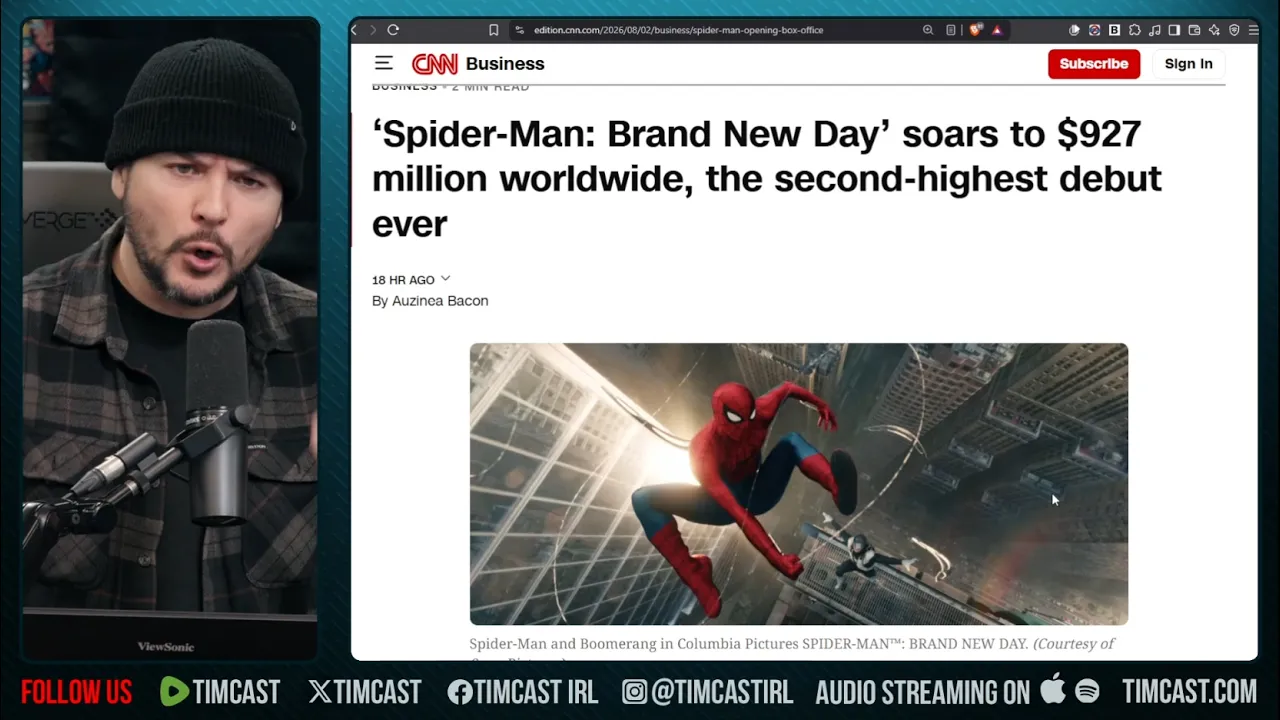Click the FOLLOW US banner text

[76, 692]
